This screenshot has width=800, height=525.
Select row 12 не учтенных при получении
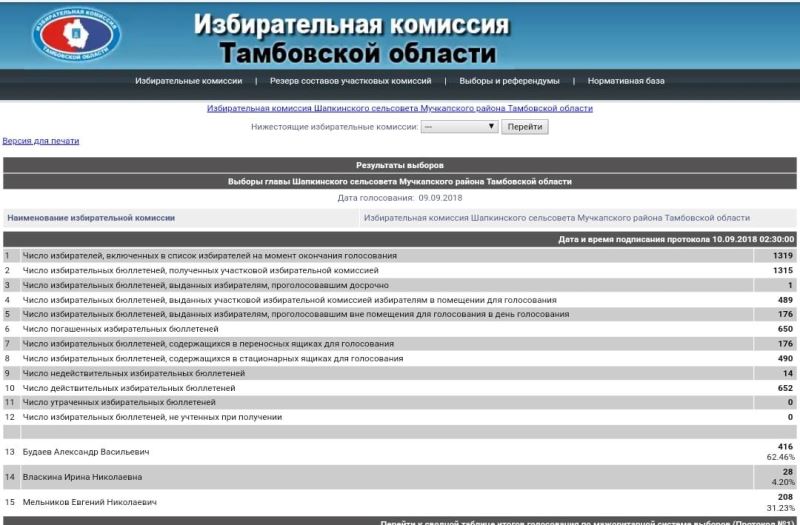point(399,417)
